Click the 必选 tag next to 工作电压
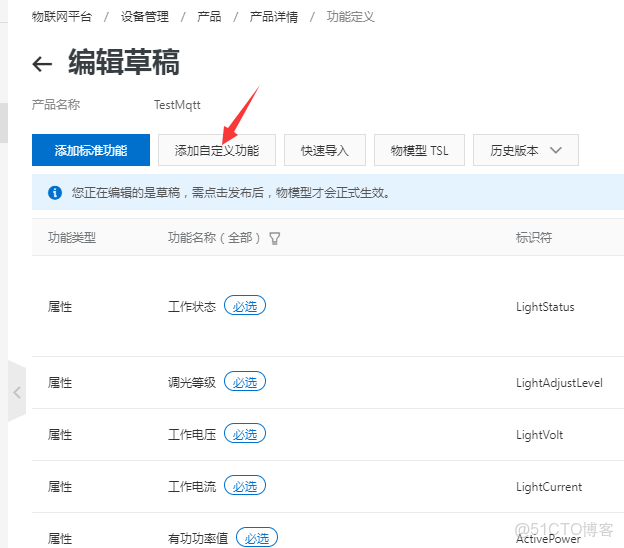 coord(245,433)
